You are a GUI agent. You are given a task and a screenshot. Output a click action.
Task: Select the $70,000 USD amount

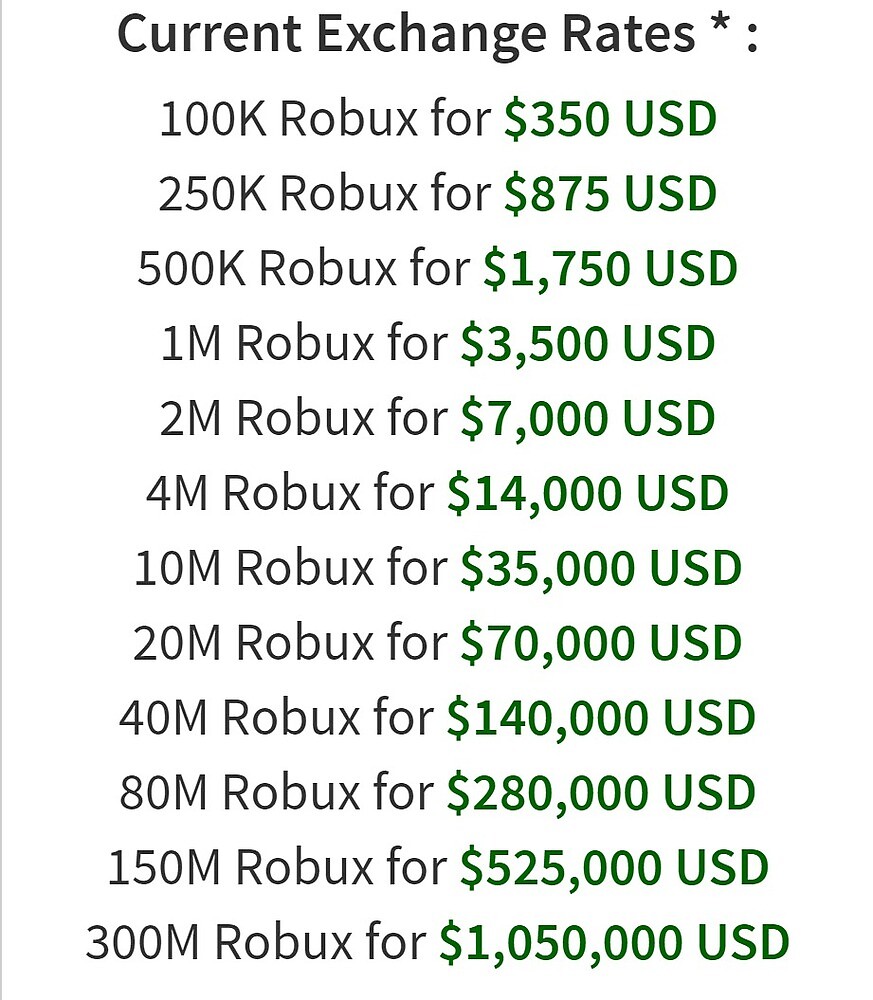pyautogui.click(x=600, y=644)
